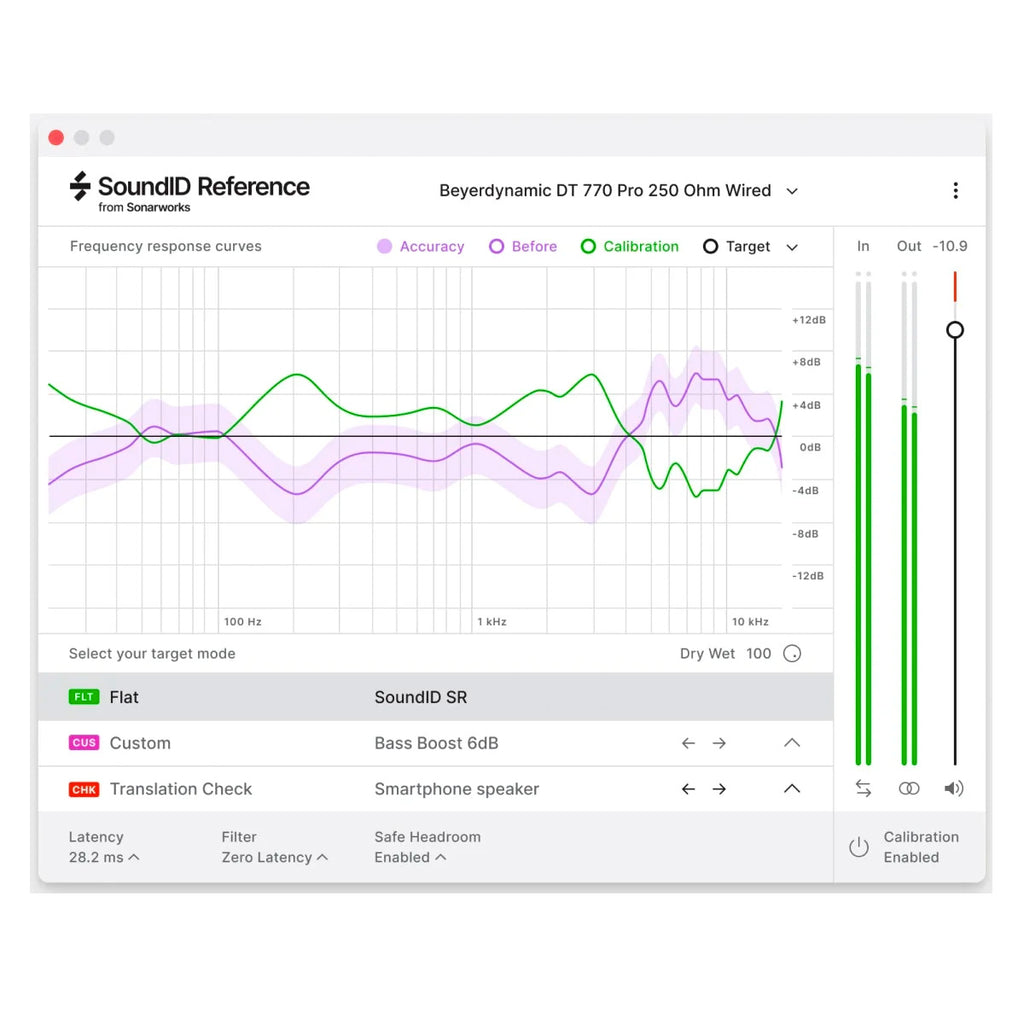This screenshot has width=1024, height=1024.
Task: Toggle the Target curve display
Action: (737, 246)
